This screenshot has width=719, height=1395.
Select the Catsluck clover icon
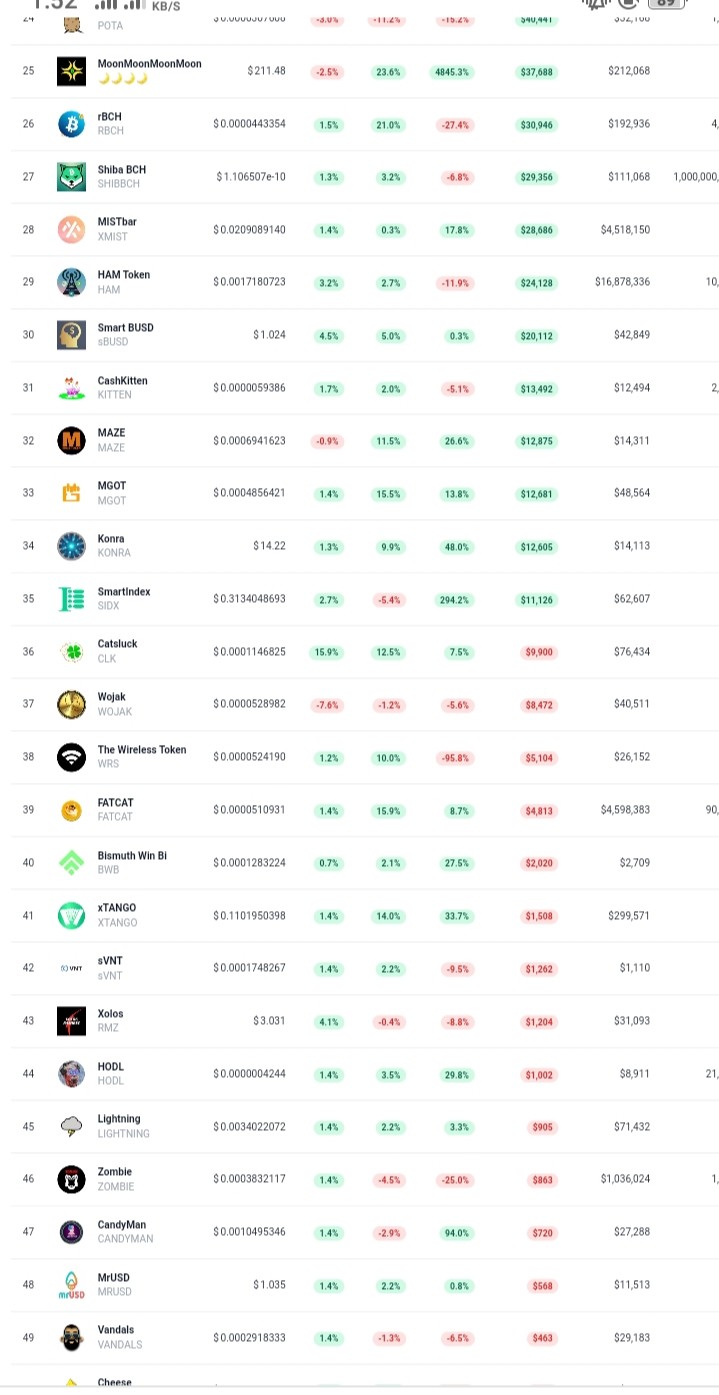71,652
